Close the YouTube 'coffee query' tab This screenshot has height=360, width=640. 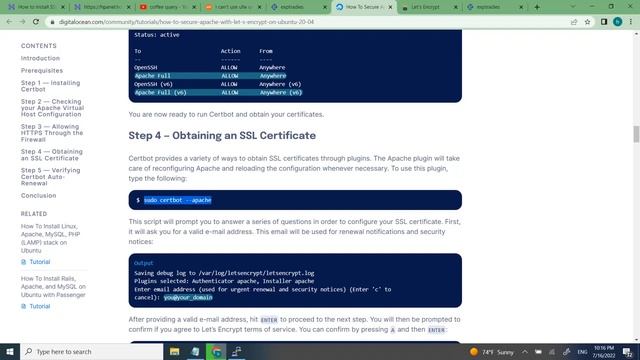(x=194, y=7)
